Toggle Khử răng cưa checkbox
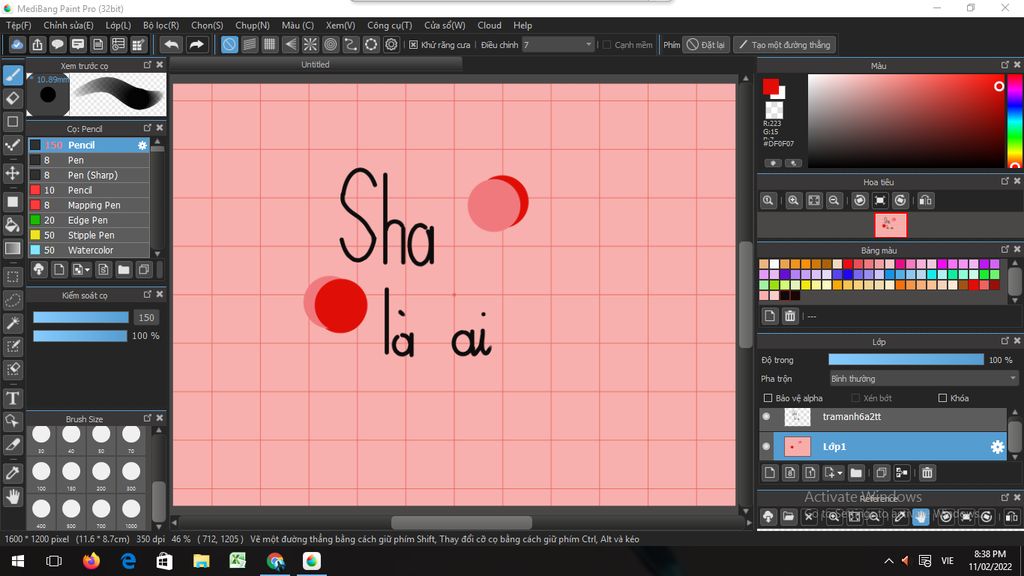Screen dimensions: 1024x576 (413, 45)
